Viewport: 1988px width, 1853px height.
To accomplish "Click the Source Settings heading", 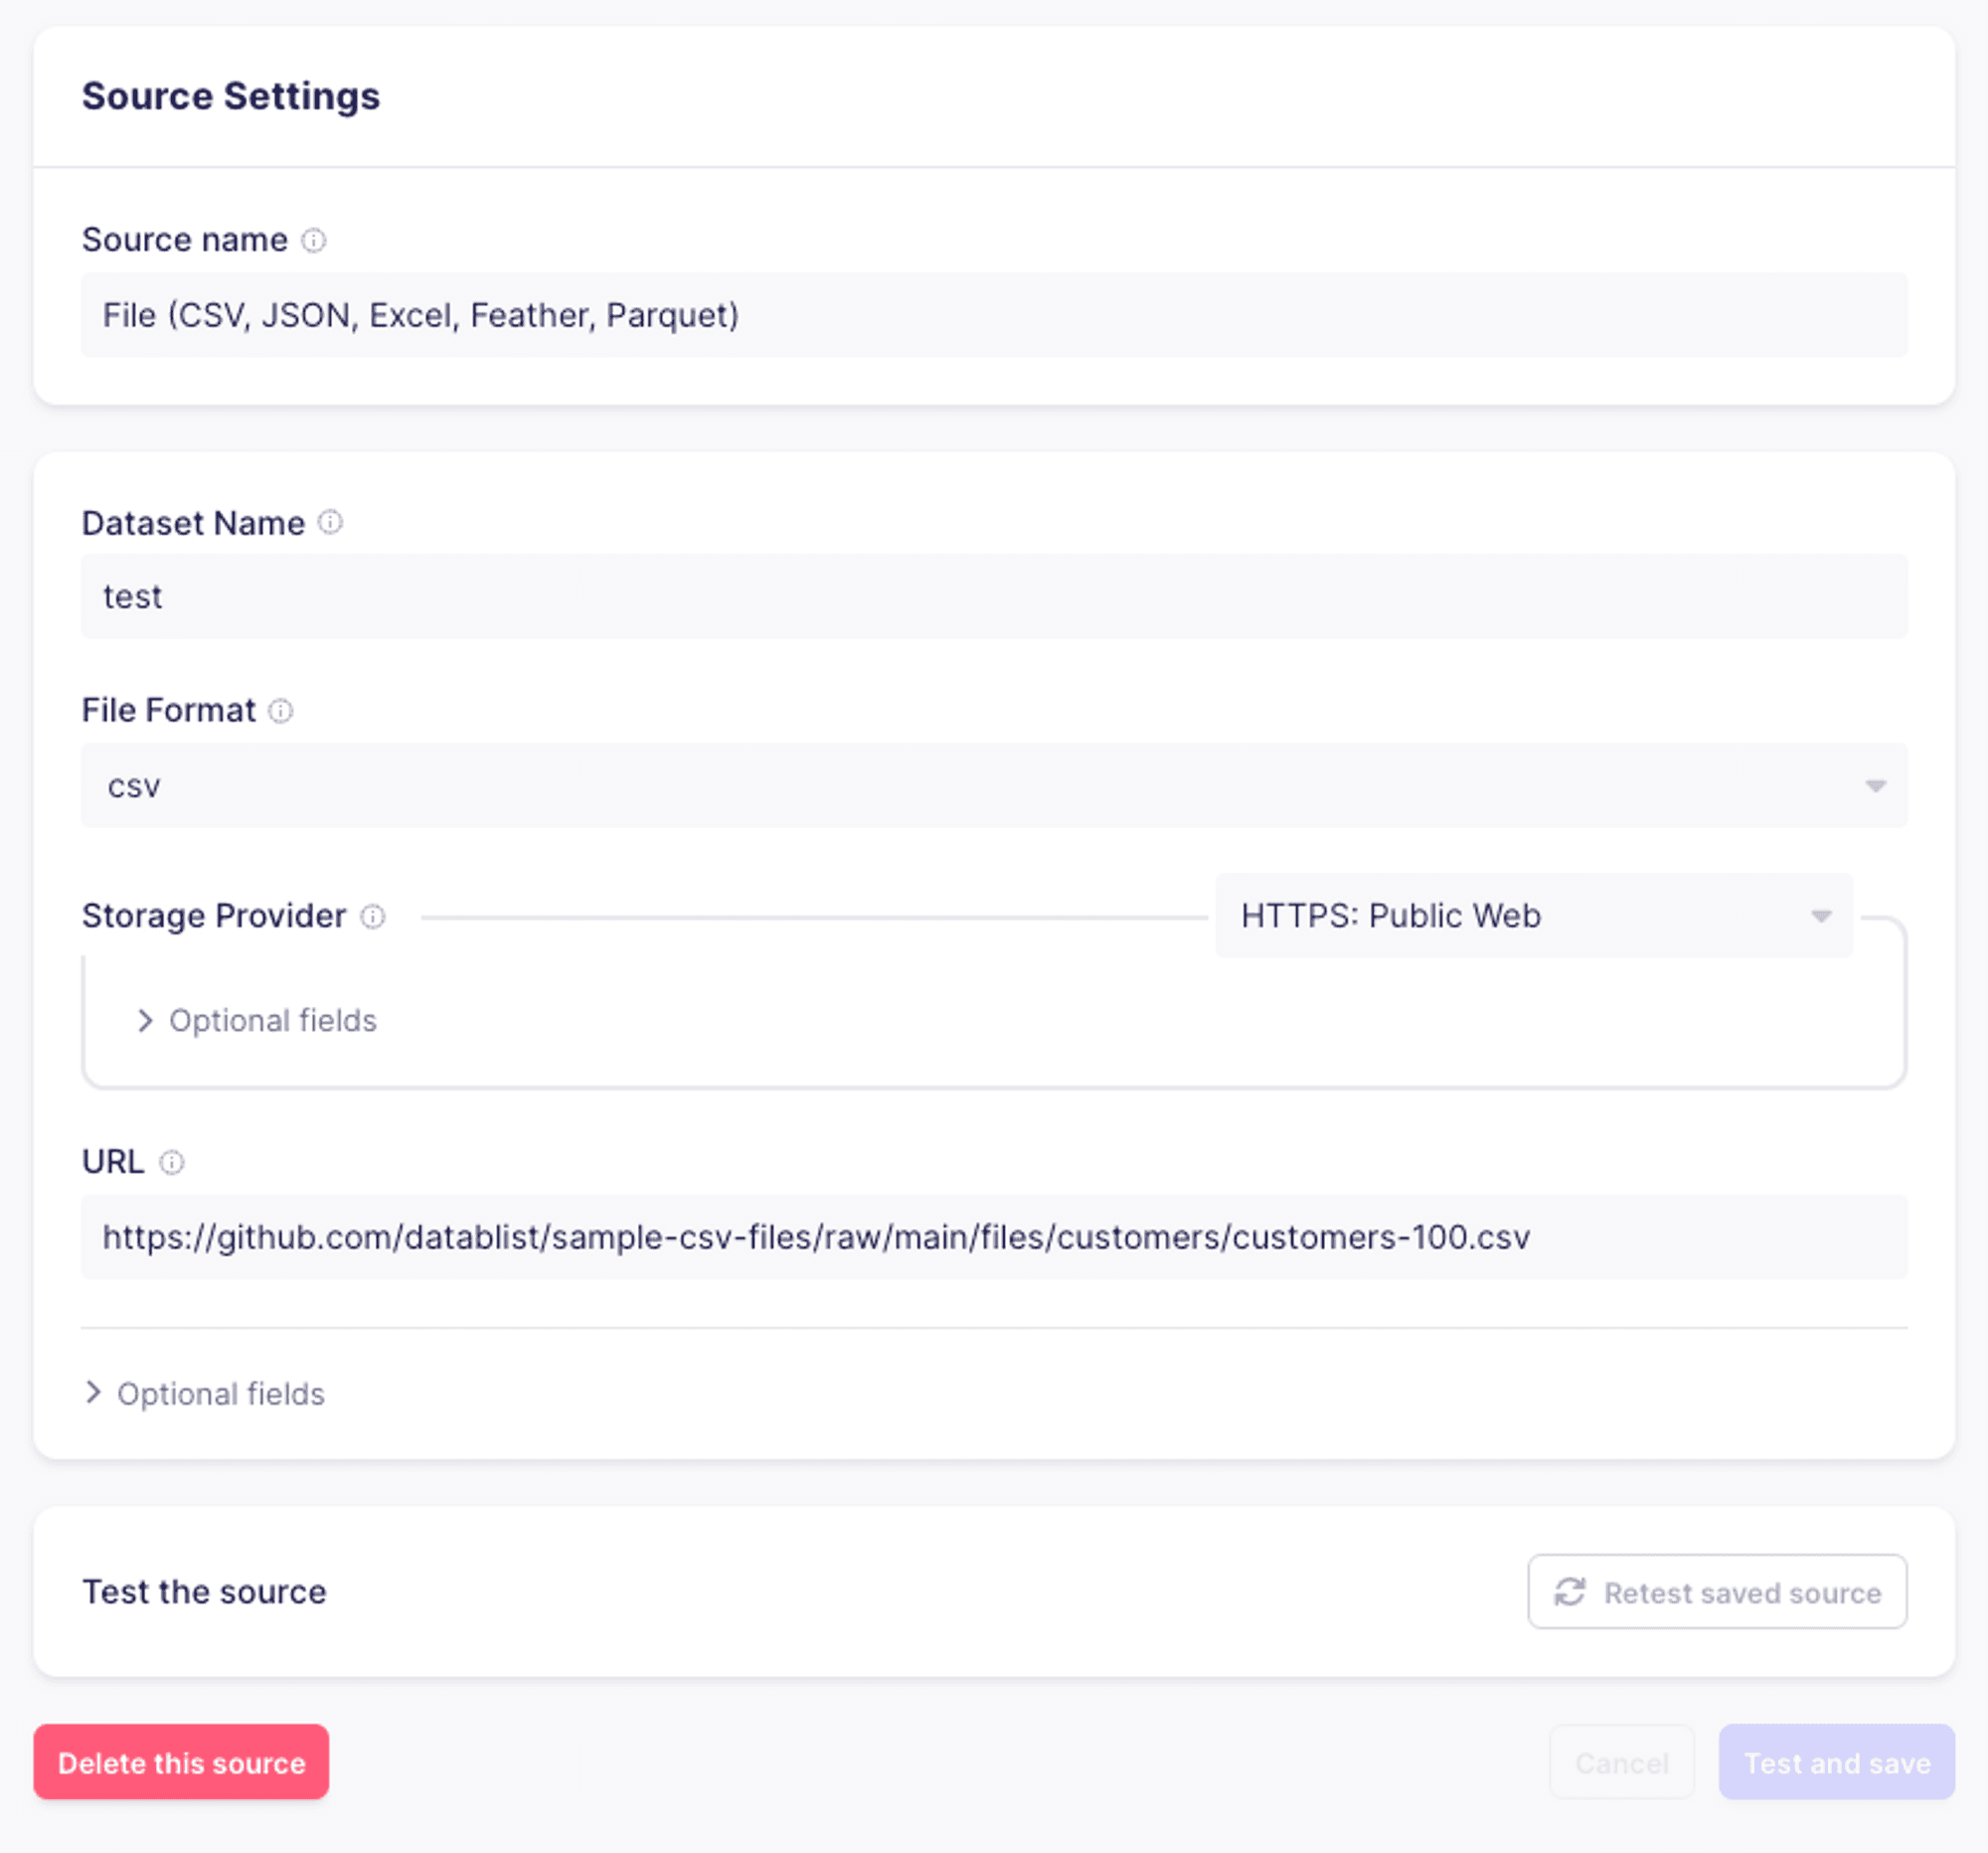I will [x=231, y=96].
